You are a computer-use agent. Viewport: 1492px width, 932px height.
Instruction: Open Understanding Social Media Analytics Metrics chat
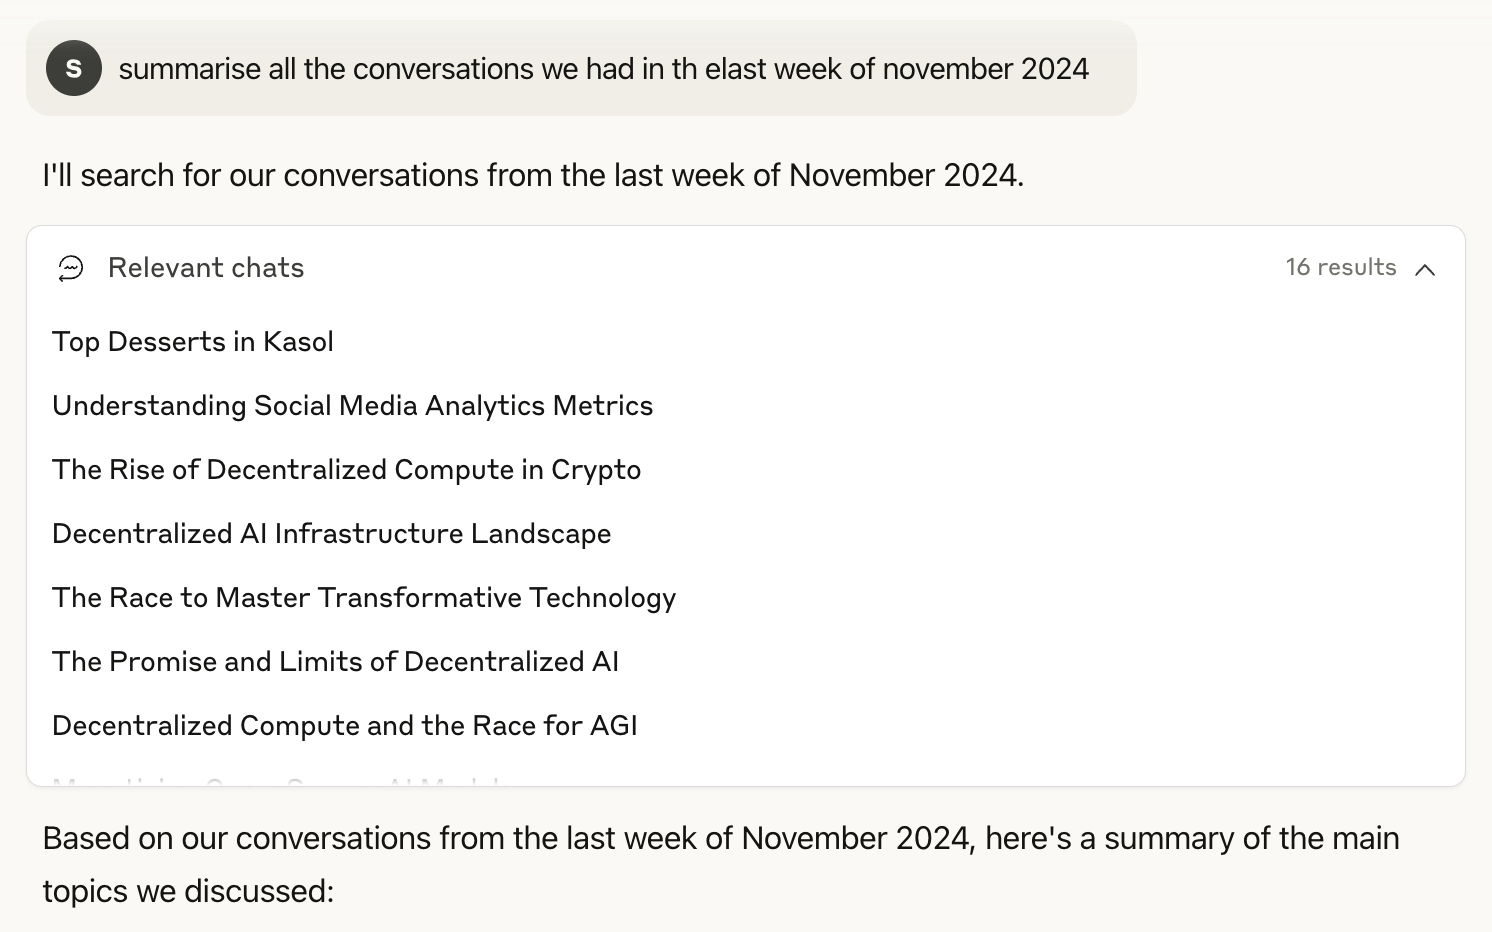(352, 406)
